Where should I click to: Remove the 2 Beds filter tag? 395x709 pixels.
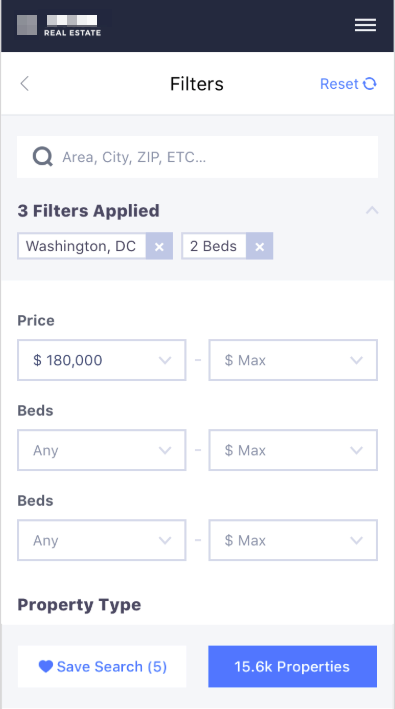tap(259, 246)
